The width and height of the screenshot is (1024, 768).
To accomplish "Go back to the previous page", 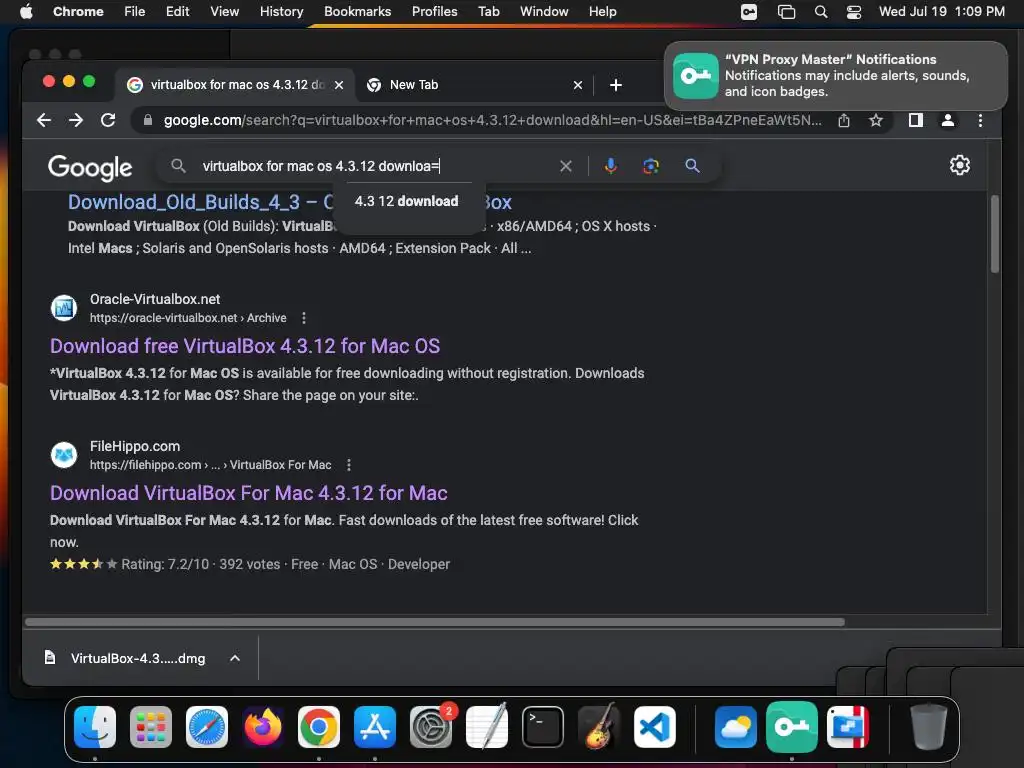I will coord(44,120).
